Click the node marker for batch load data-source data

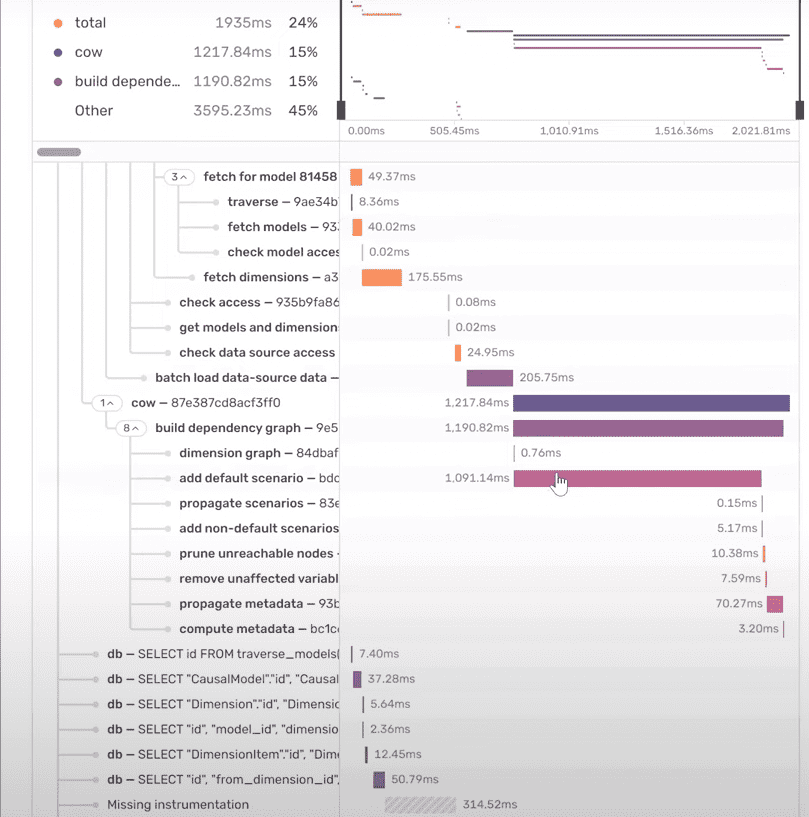coord(143,378)
